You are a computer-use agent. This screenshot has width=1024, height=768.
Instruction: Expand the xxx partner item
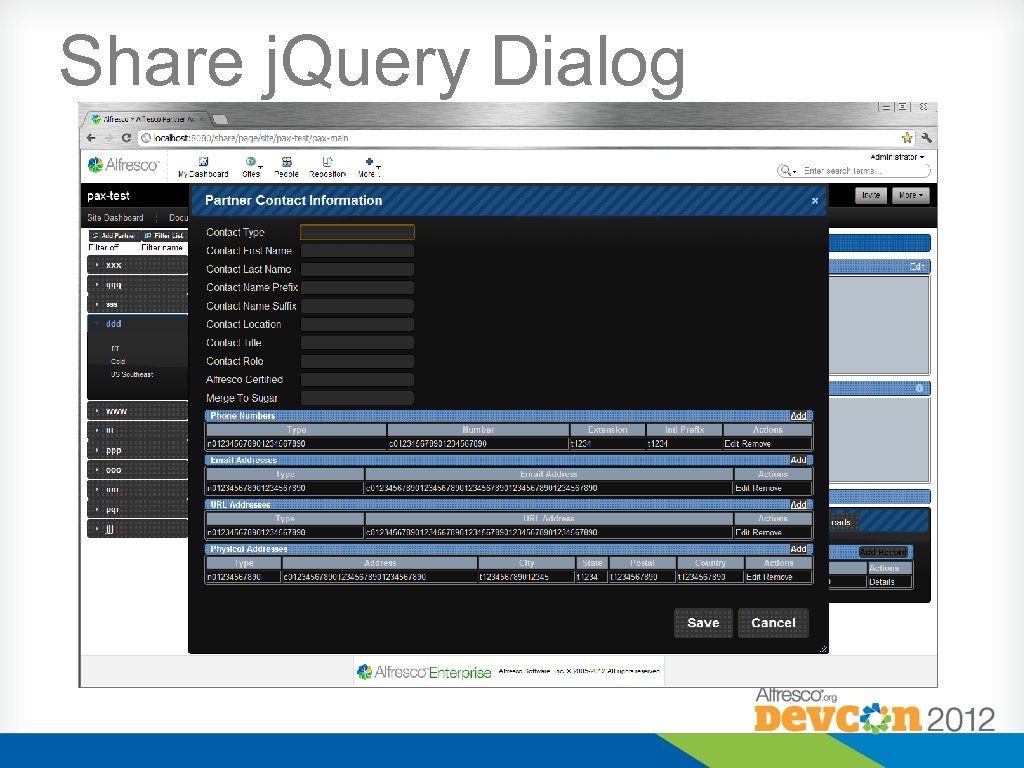(137, 265)
